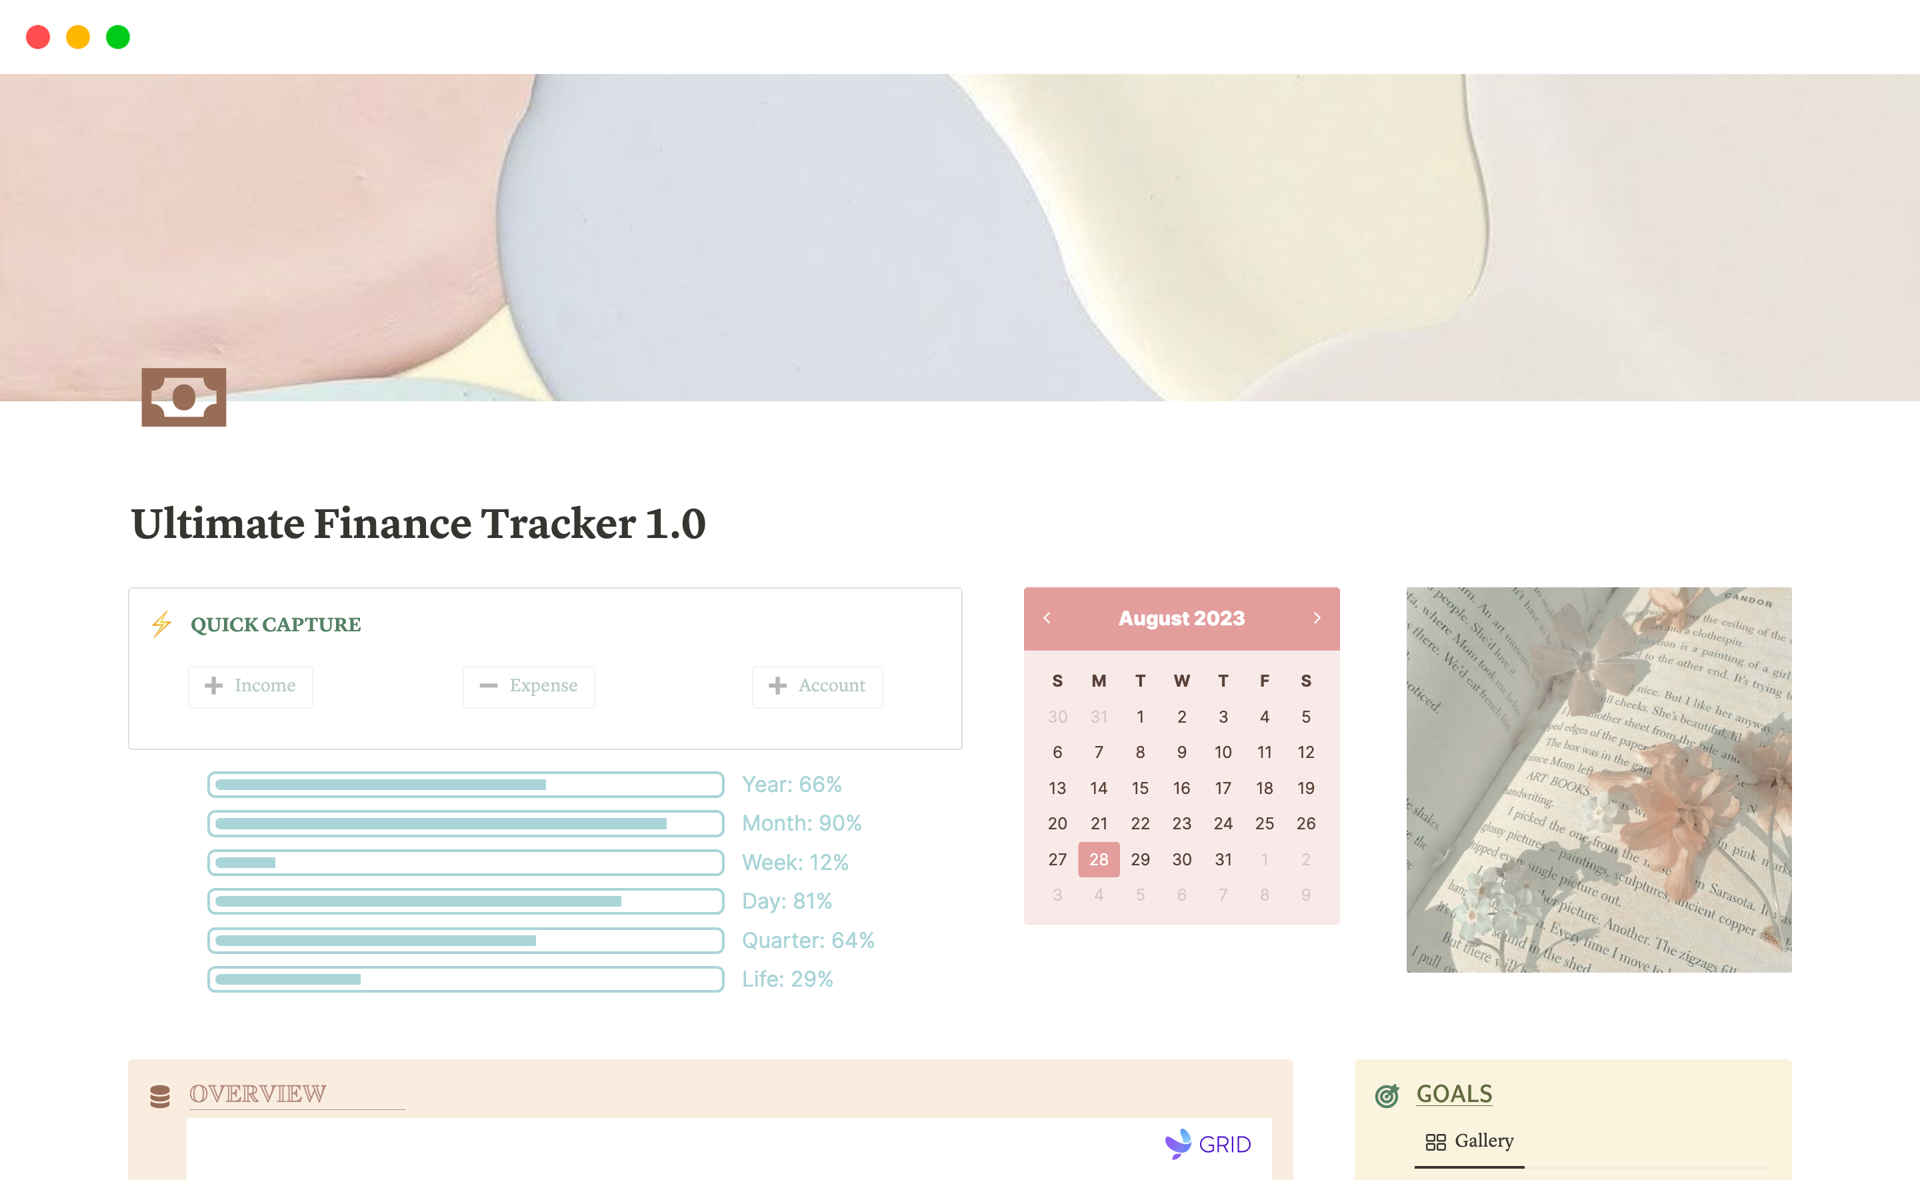Select the Month 90% budget tracker row
The image size is (1920, 1200).
469,824
